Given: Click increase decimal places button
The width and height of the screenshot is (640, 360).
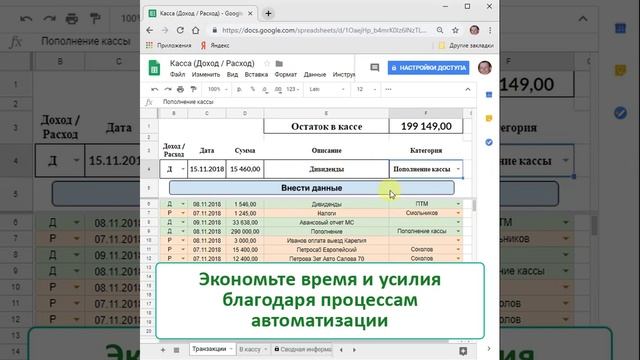Looking at the screenshot, I should click(278, 89).
